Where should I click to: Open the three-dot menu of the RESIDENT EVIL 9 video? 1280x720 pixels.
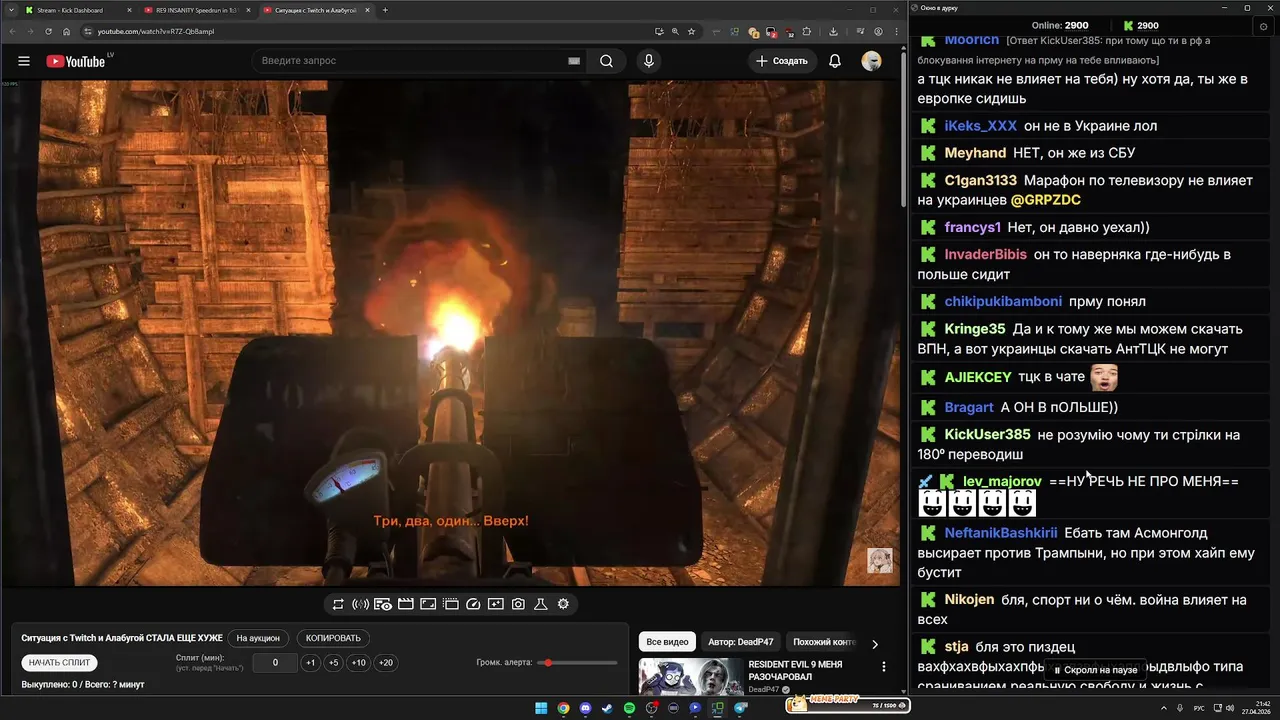point(883,666)
